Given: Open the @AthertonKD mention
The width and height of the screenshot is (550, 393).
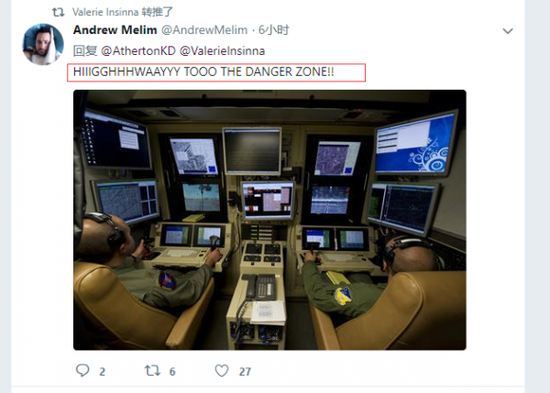Looking at the screenshot, I should 138,51.
